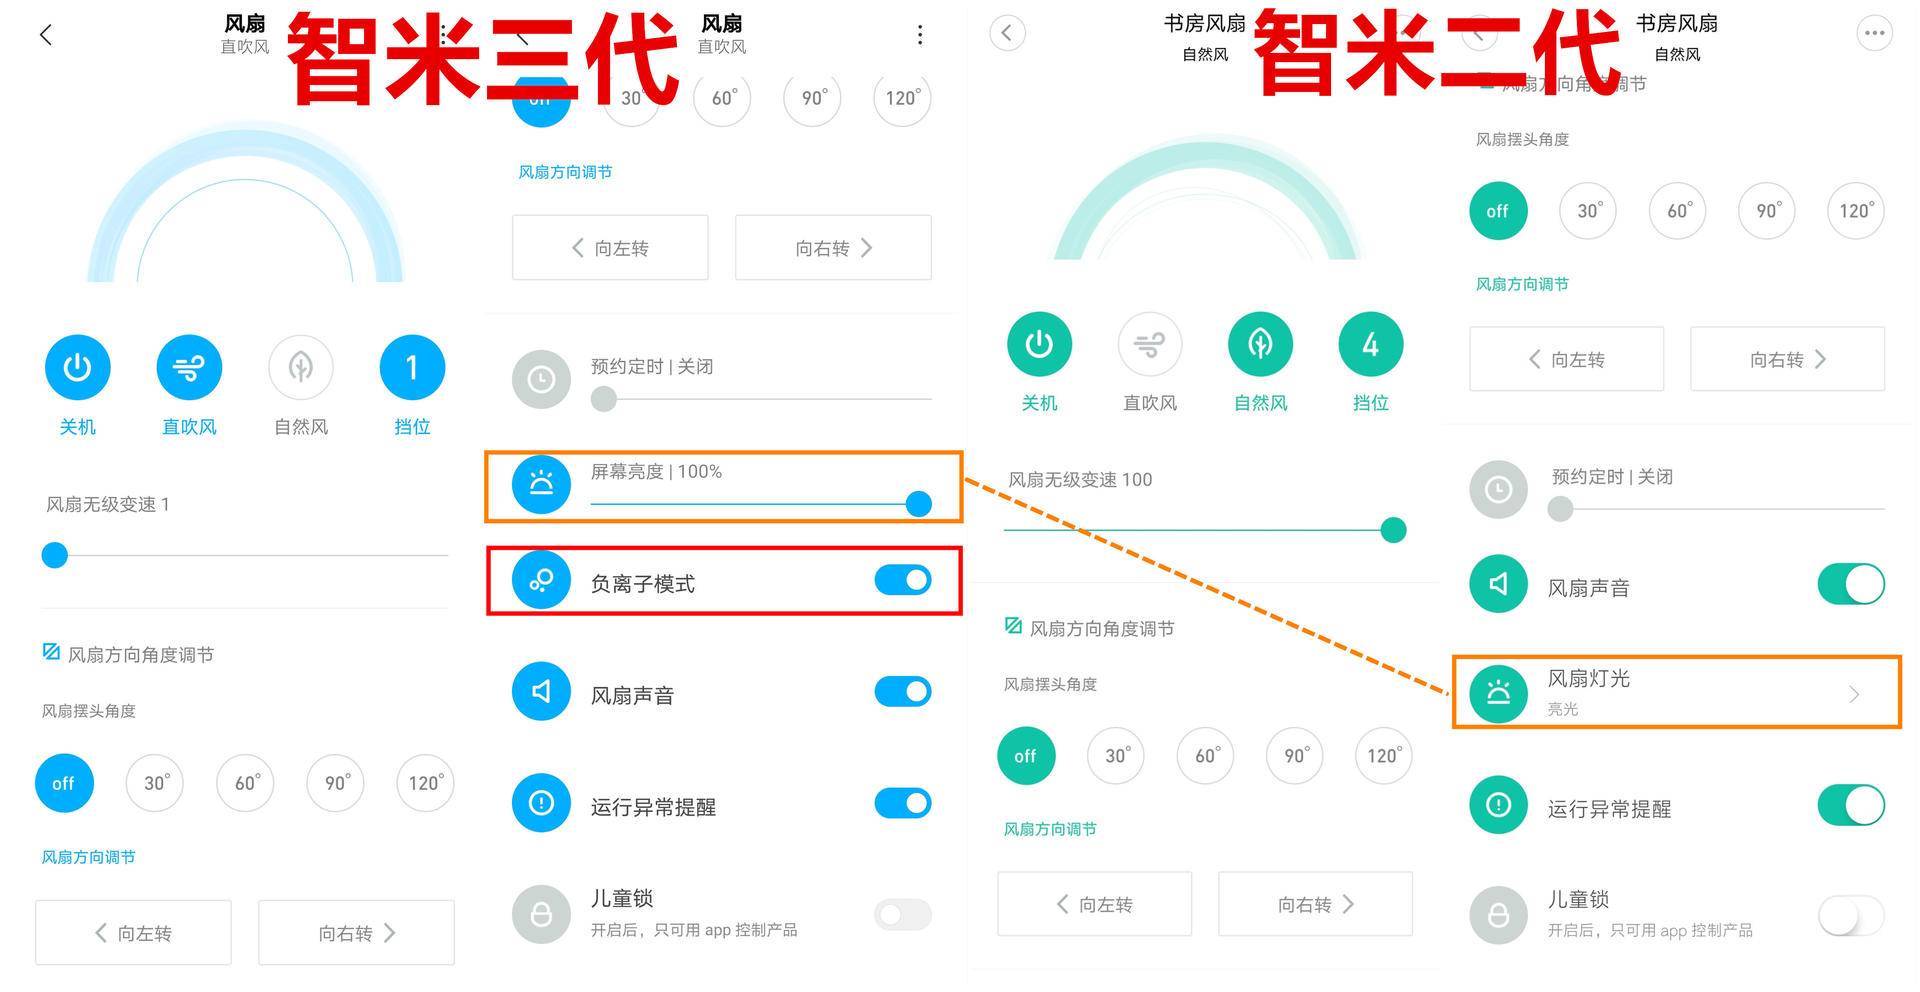The image size is (1920, 992).
Task: Select 风扇方向角度调节 on 书房风扇
Action: click(x=1090, y=628)
